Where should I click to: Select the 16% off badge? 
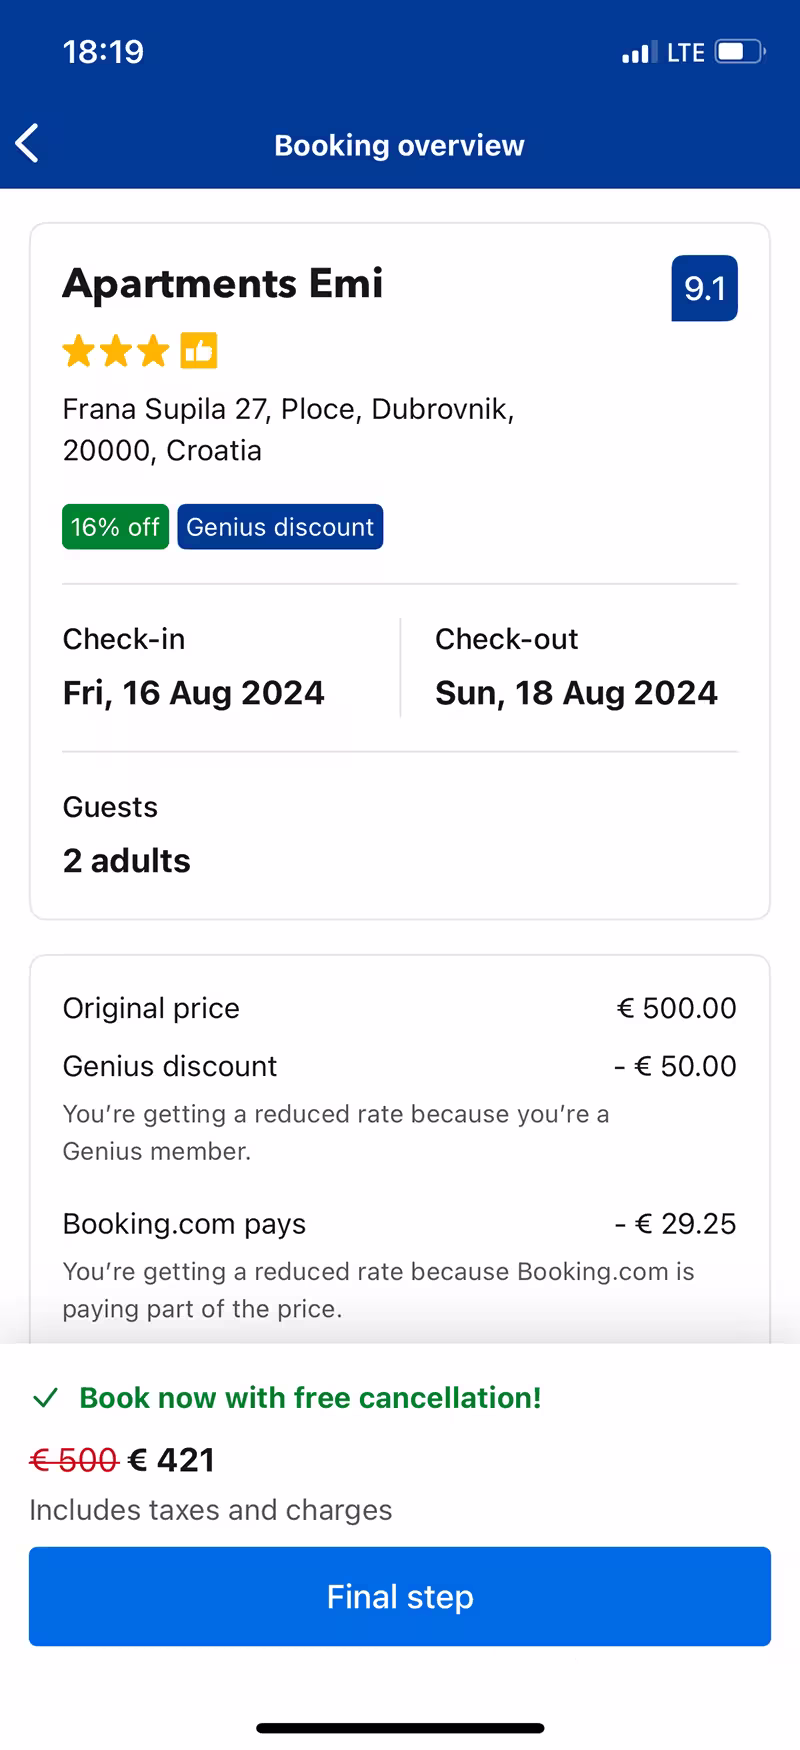(x=114, y=527)
